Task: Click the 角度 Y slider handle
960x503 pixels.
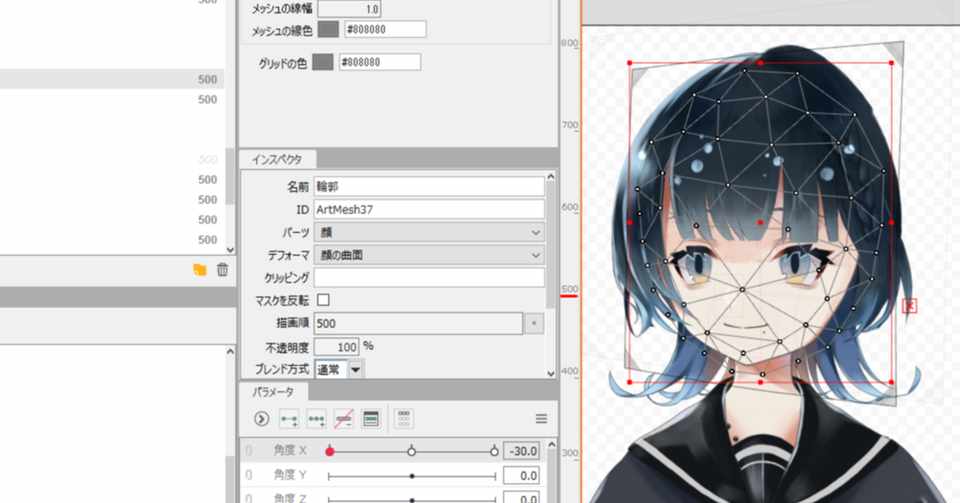Action: pyautogui.click(x=412, y=475)
